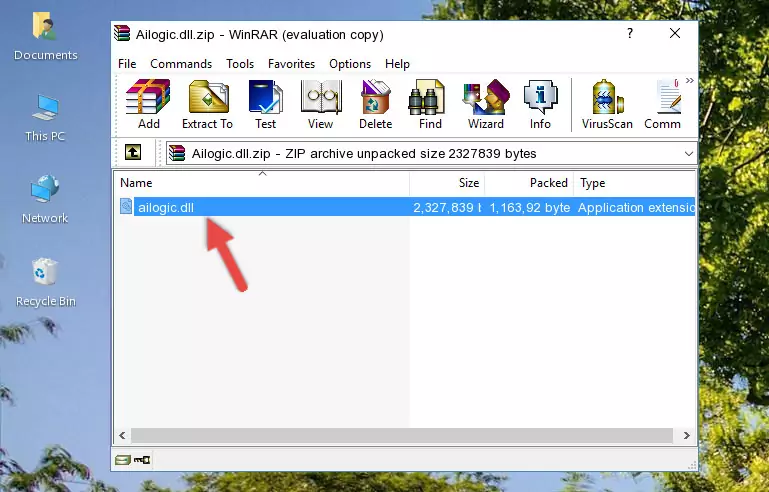
Task: Select the Network desktop icon
Action: pos(45,199)
